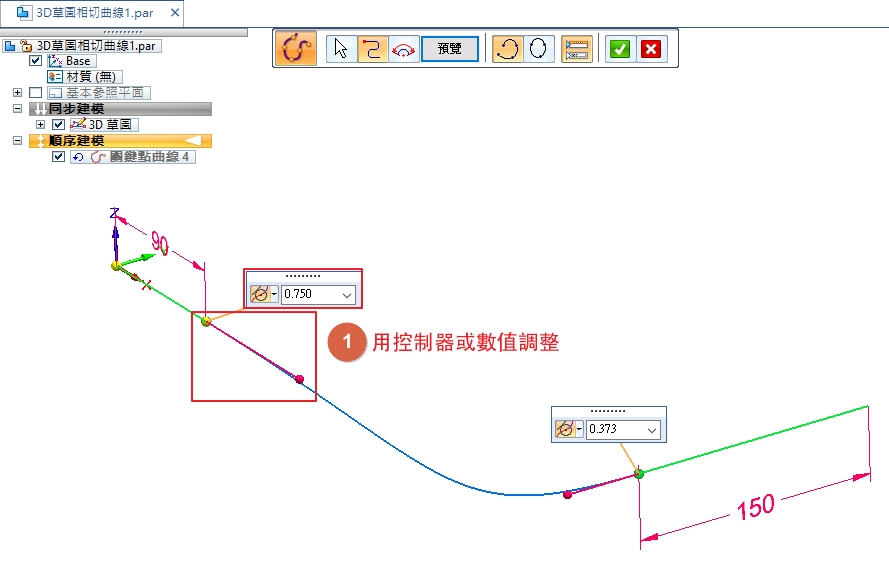Cancel with the red X button
Screen dimensions: 889x561
pyautogui.click(x=652, y=48)
